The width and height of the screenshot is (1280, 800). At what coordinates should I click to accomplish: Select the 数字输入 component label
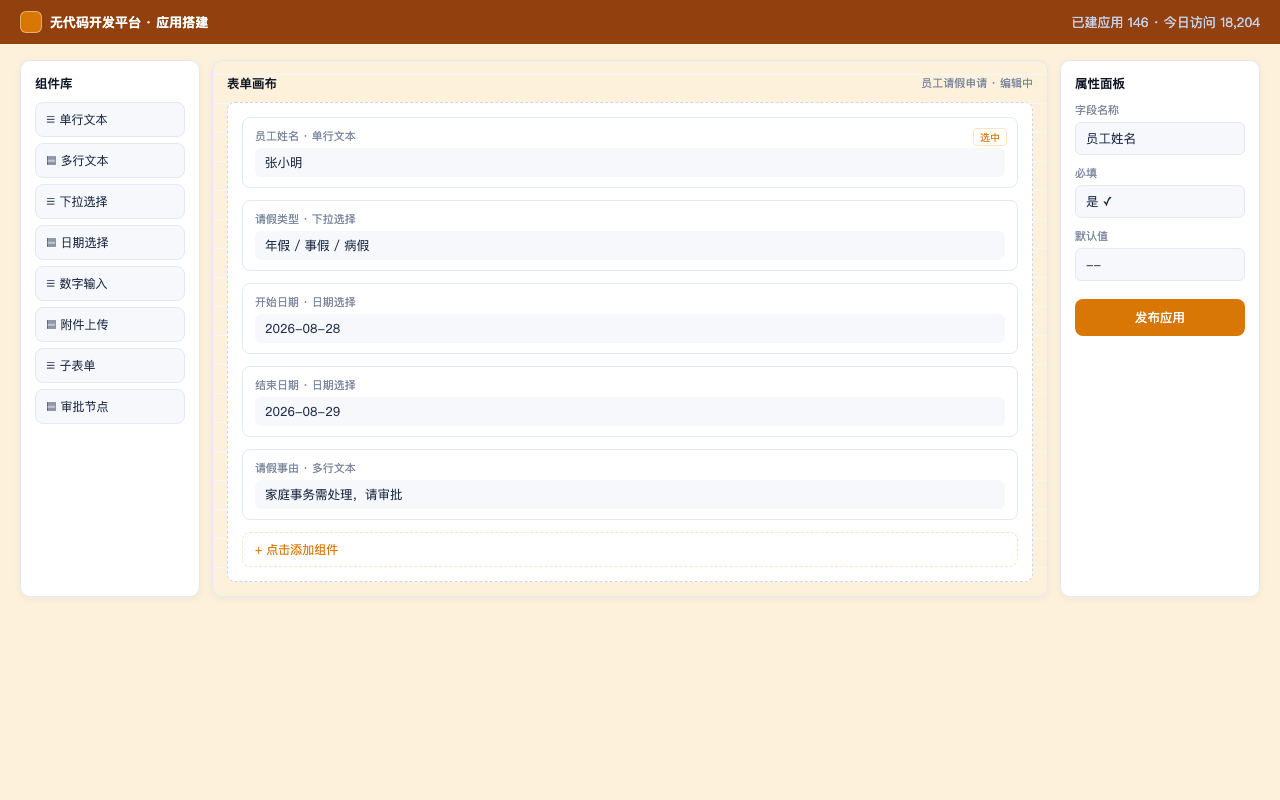tap(83, 284)
